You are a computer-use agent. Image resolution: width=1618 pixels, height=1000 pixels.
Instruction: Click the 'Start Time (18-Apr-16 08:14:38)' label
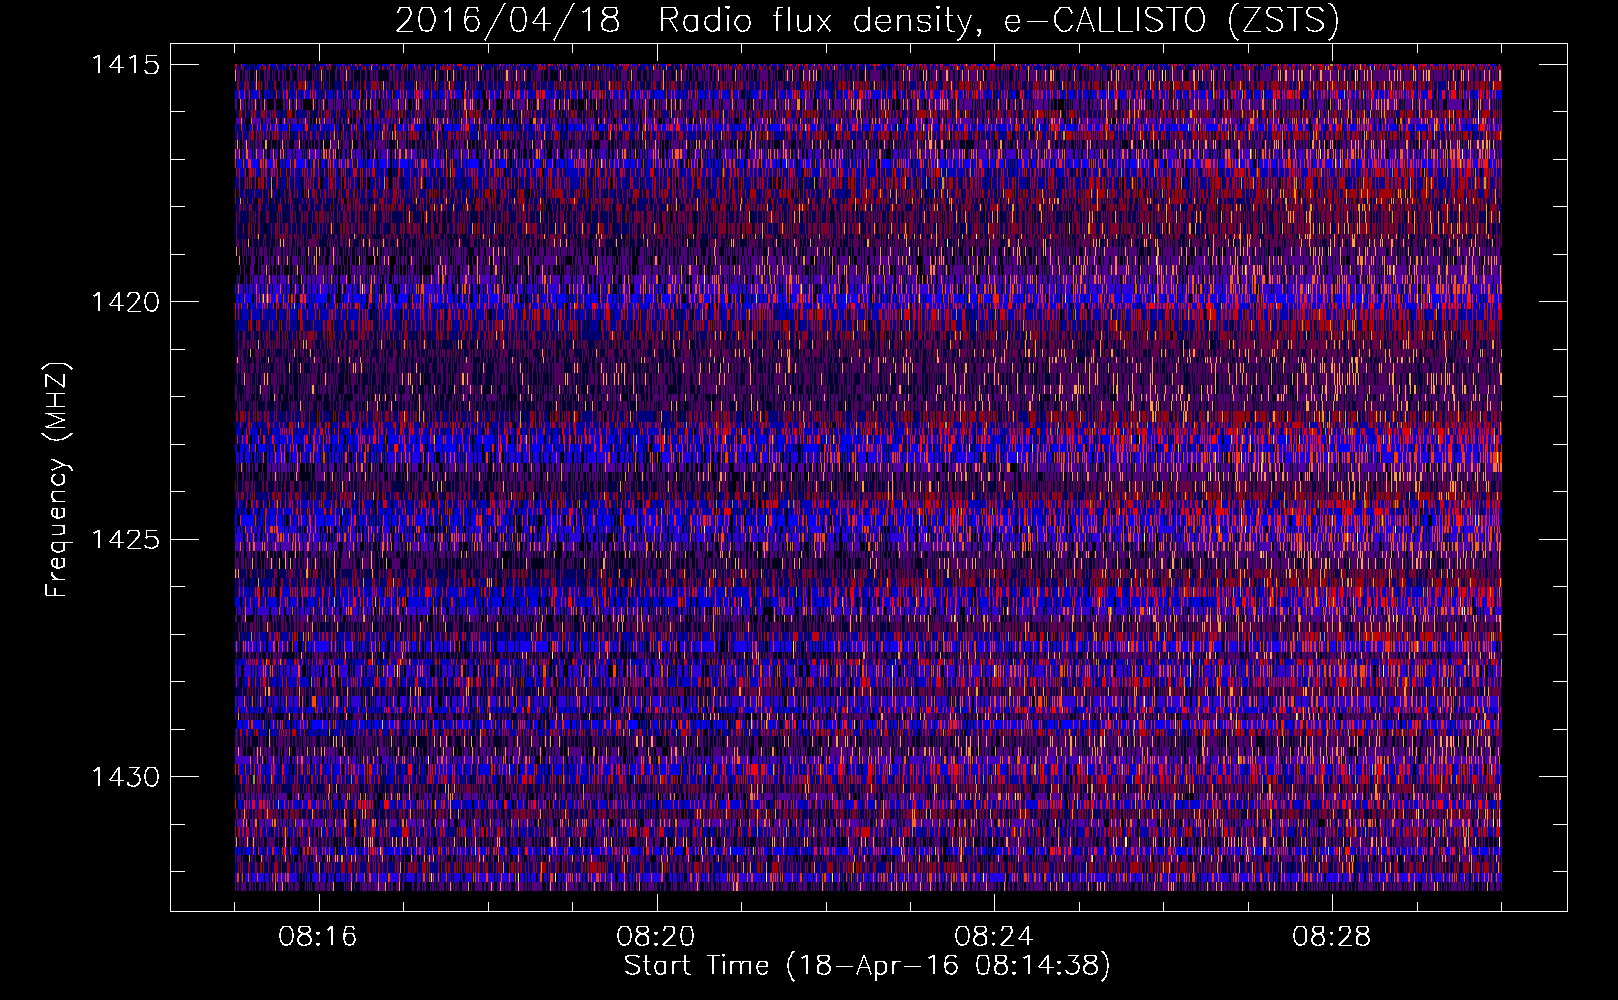(x=867, y=966)
